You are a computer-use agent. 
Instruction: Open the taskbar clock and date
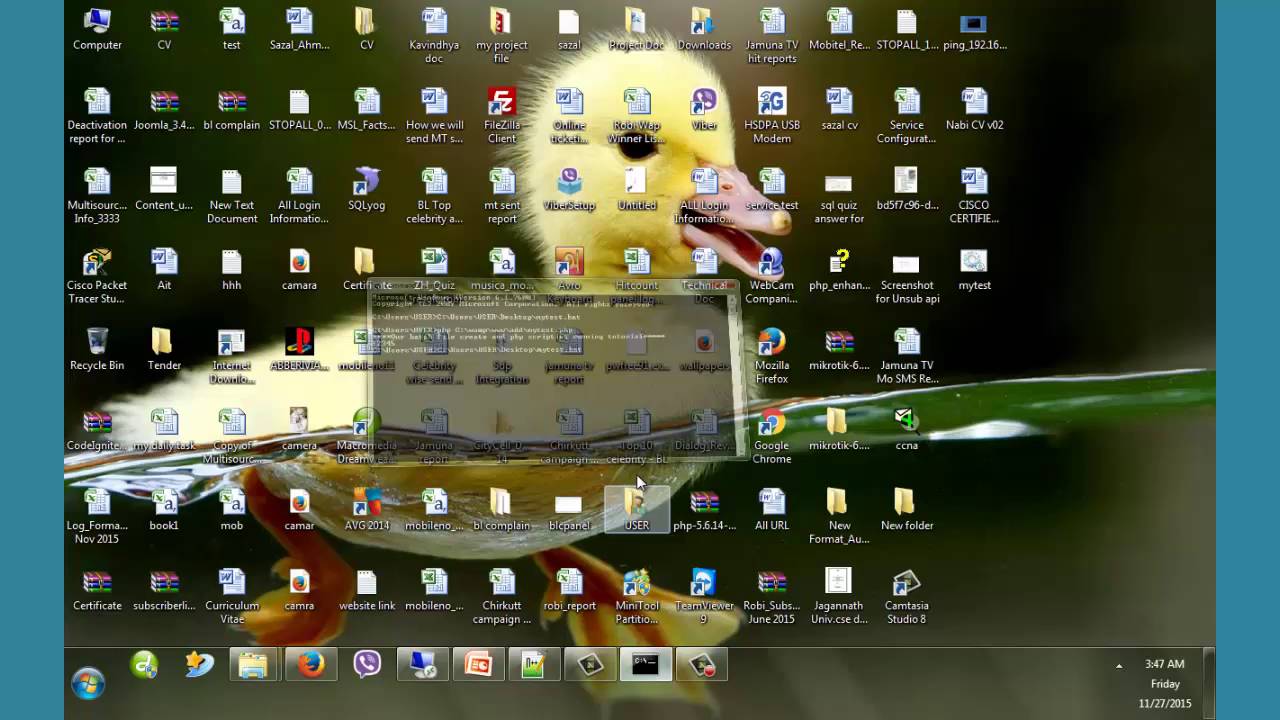1165,684
